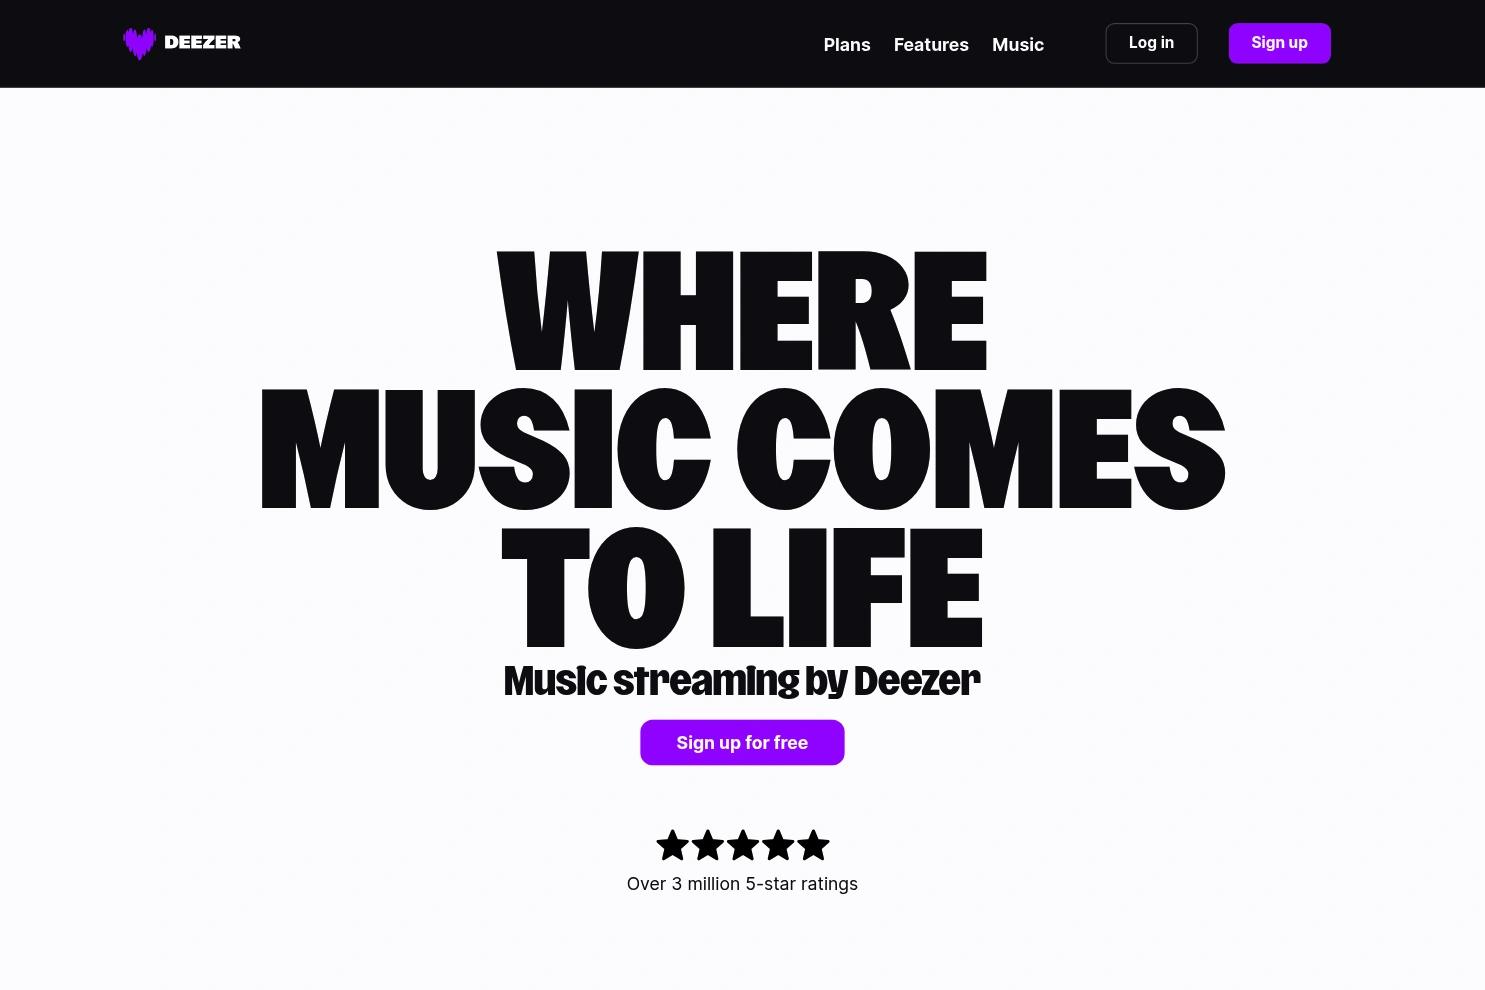Screen dimensions: 1485x990
Task: Click the word WHERE in the headline
Action: [742, 311]
